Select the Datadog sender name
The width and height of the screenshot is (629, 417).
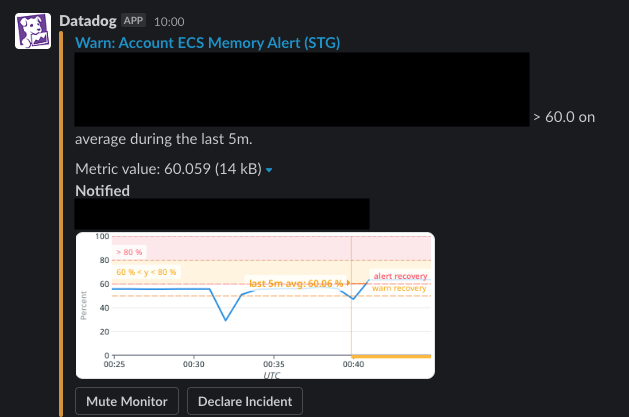[88, 21]
